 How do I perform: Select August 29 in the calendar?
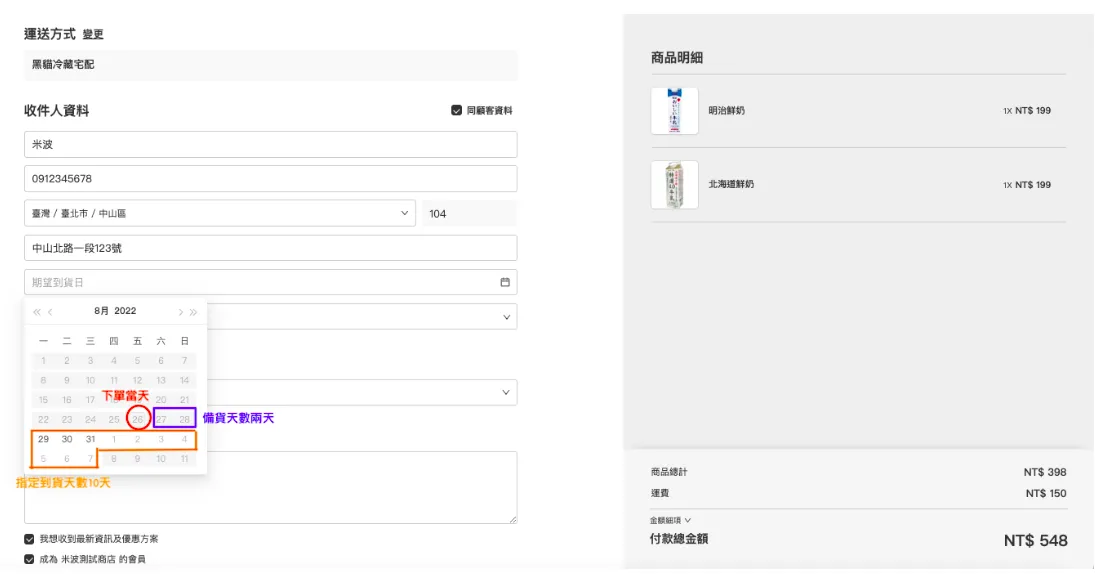(x=43, y=439)
